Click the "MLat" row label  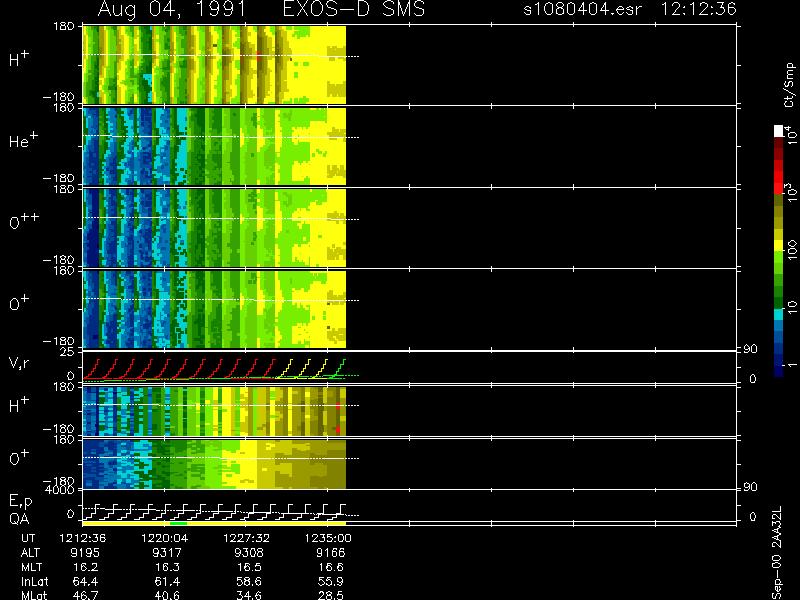click(34, 595)
